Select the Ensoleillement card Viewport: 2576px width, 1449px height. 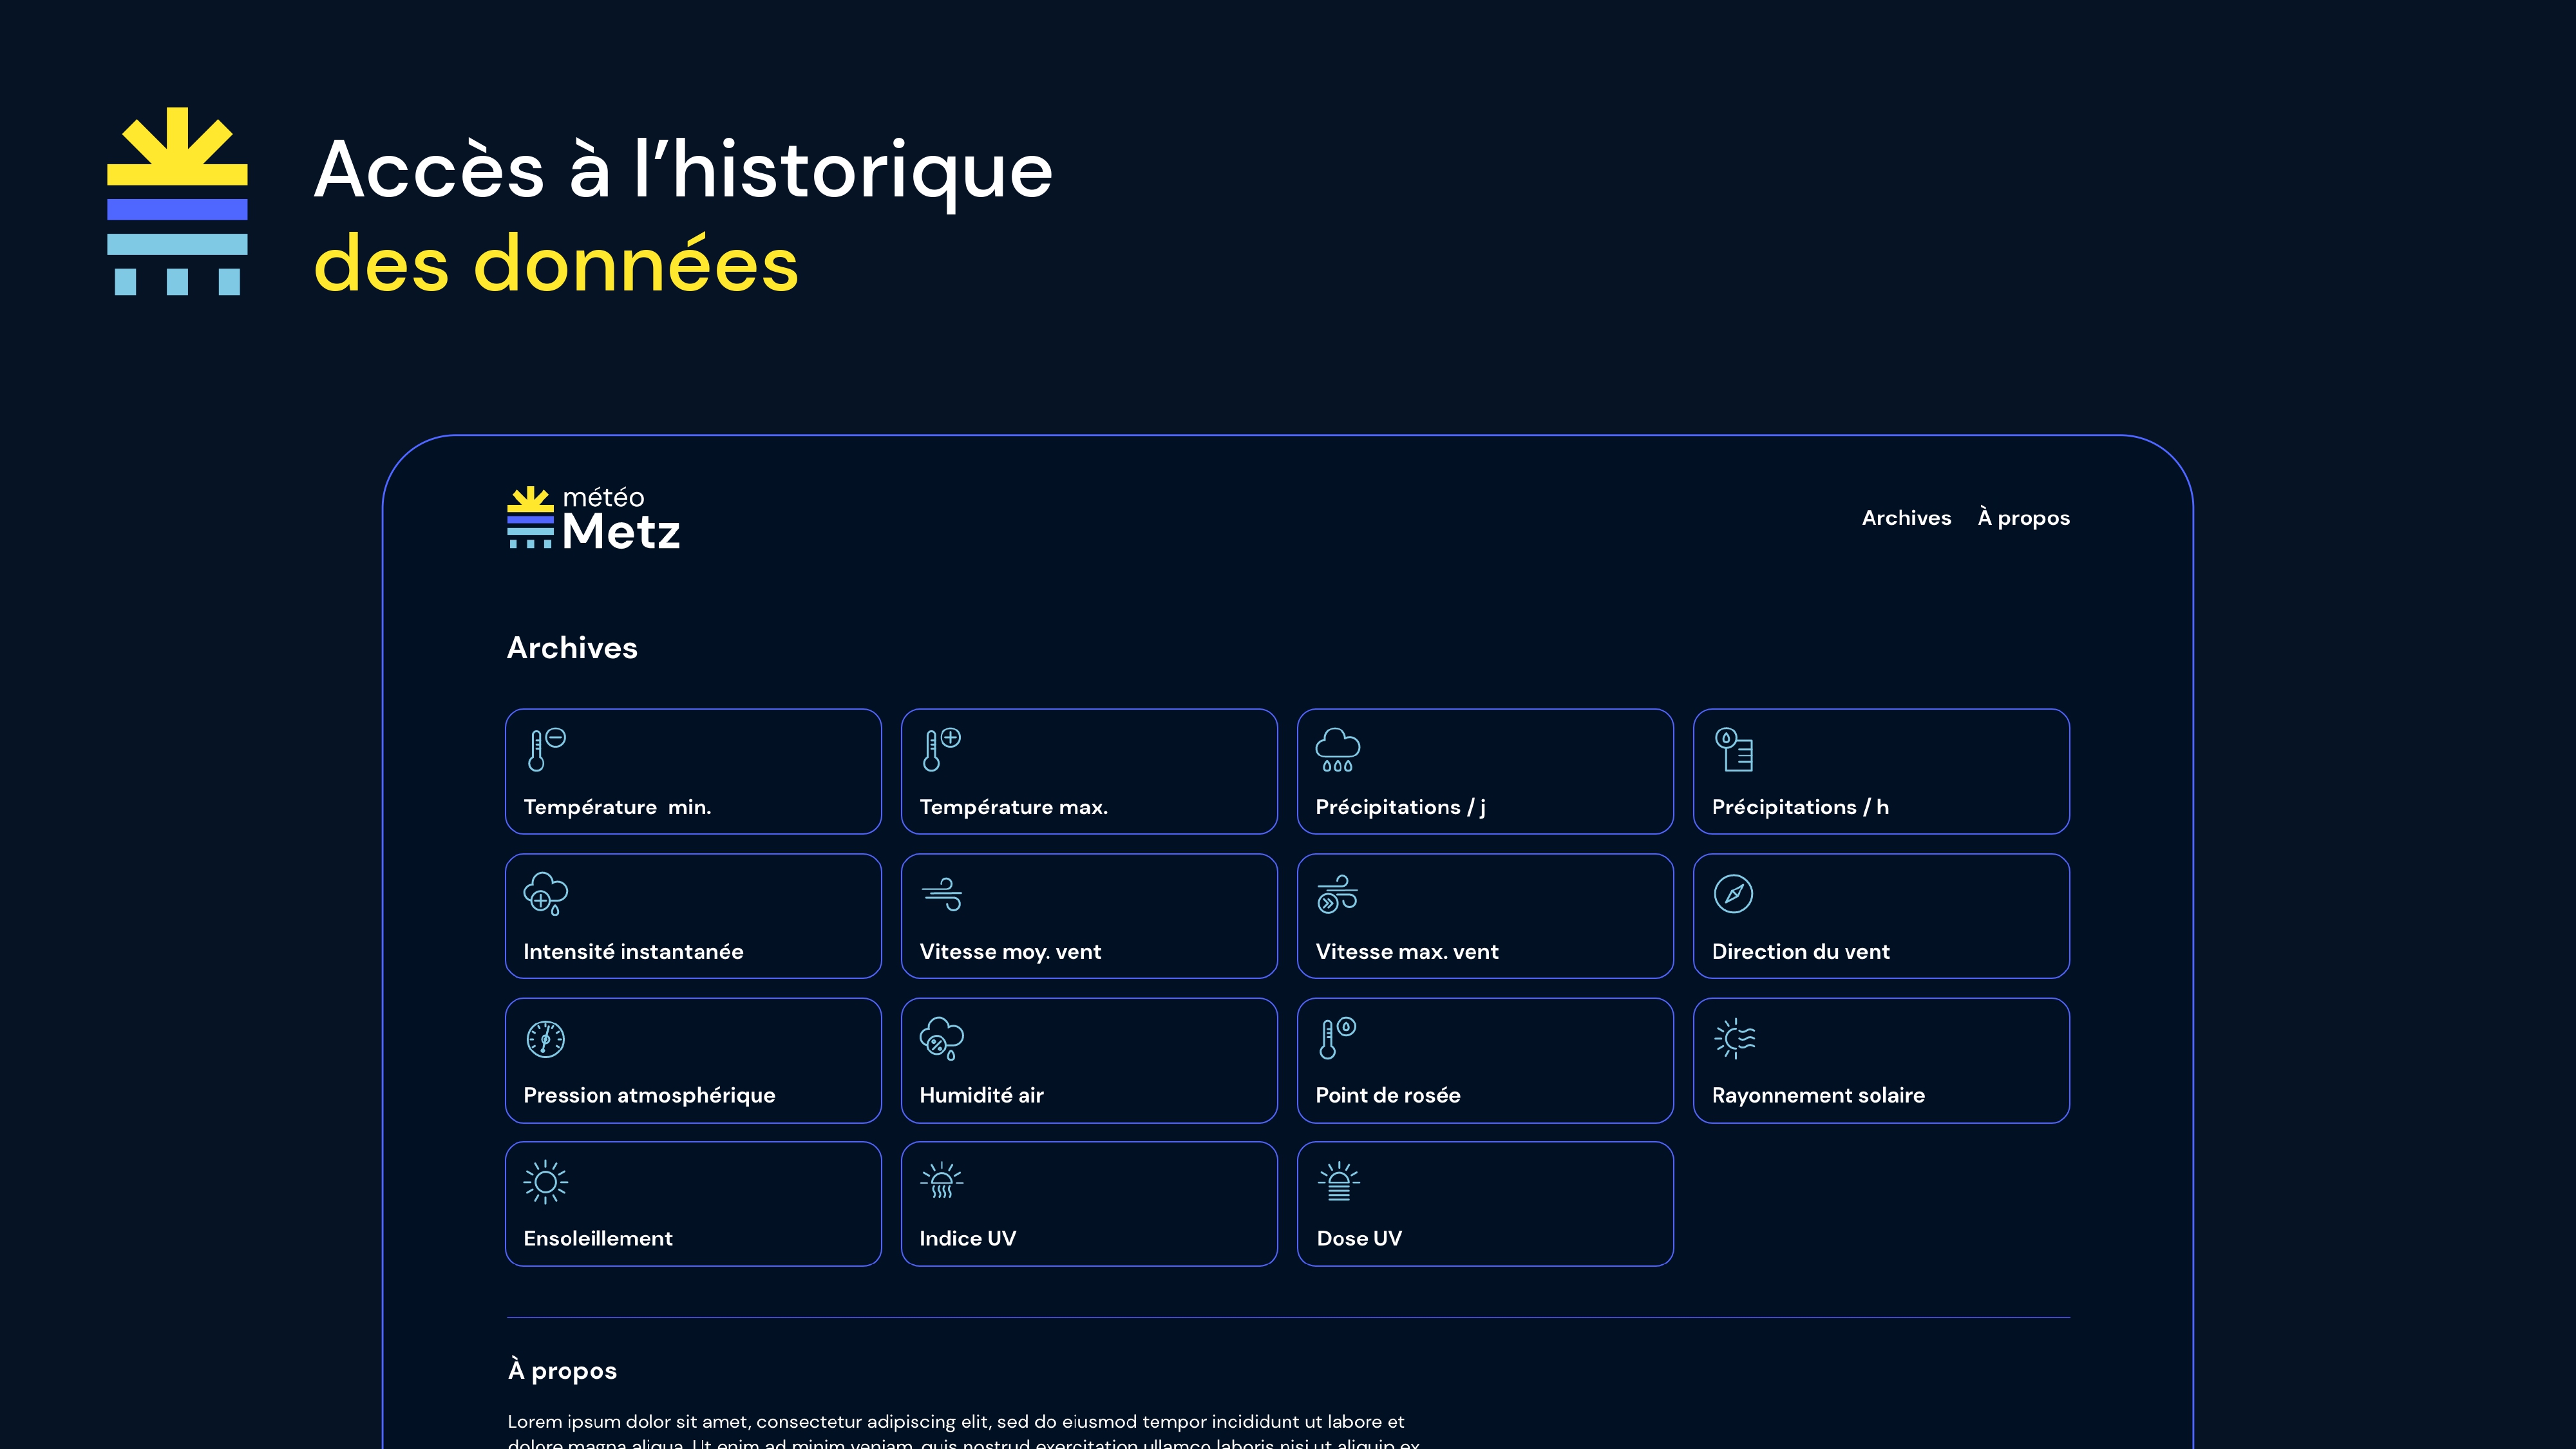click(x=693, y=1204)
